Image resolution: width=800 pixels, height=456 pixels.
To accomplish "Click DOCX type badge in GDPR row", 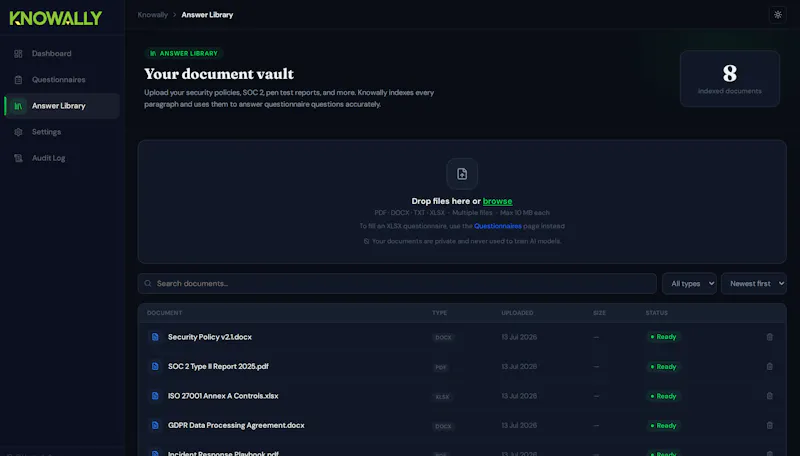I will pyautogui.click(x=443, y=426).
